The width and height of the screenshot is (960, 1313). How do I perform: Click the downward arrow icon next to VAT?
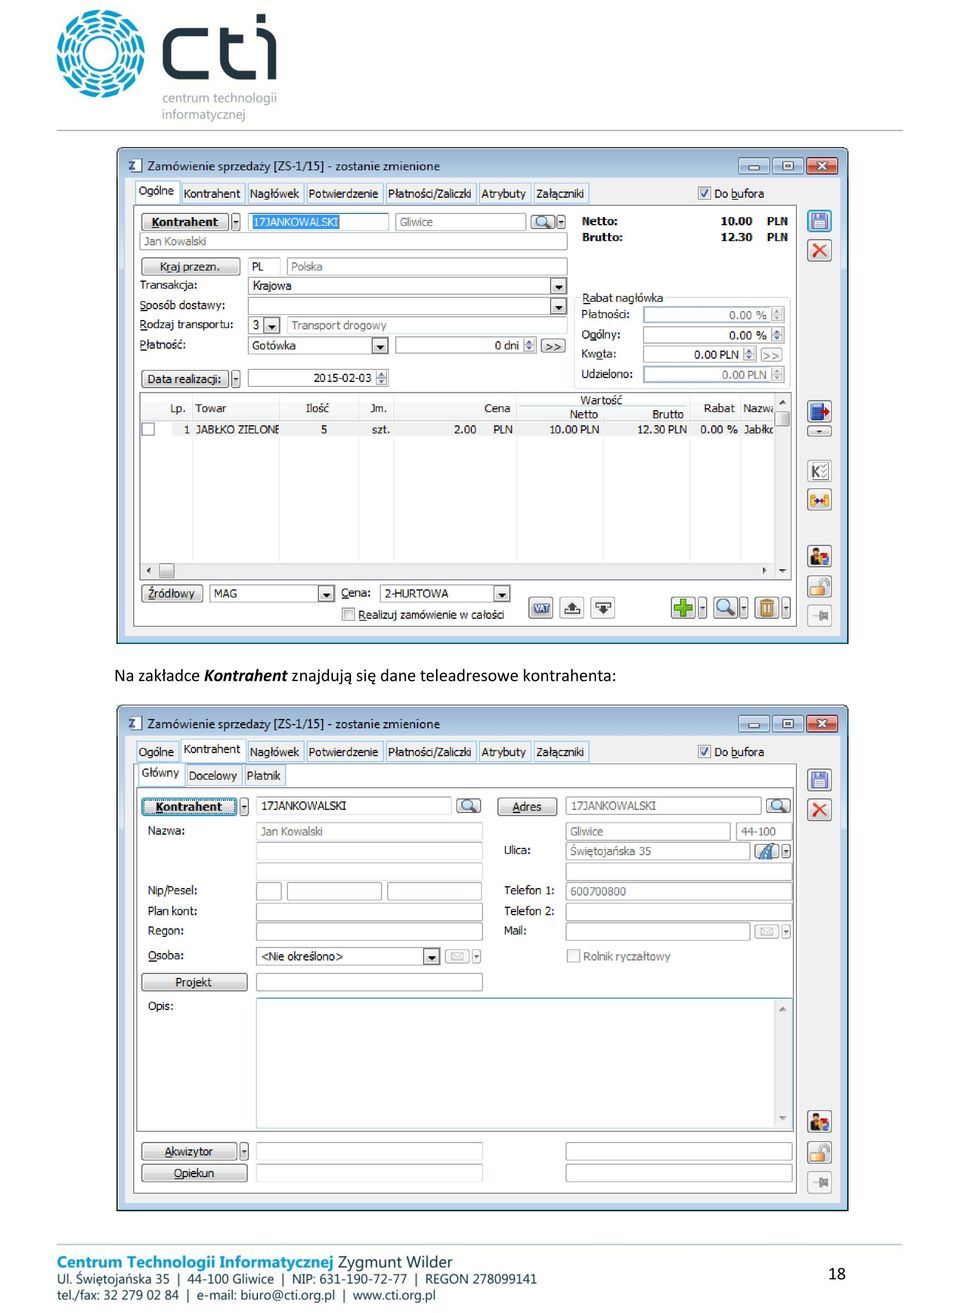tap(603, 608)
